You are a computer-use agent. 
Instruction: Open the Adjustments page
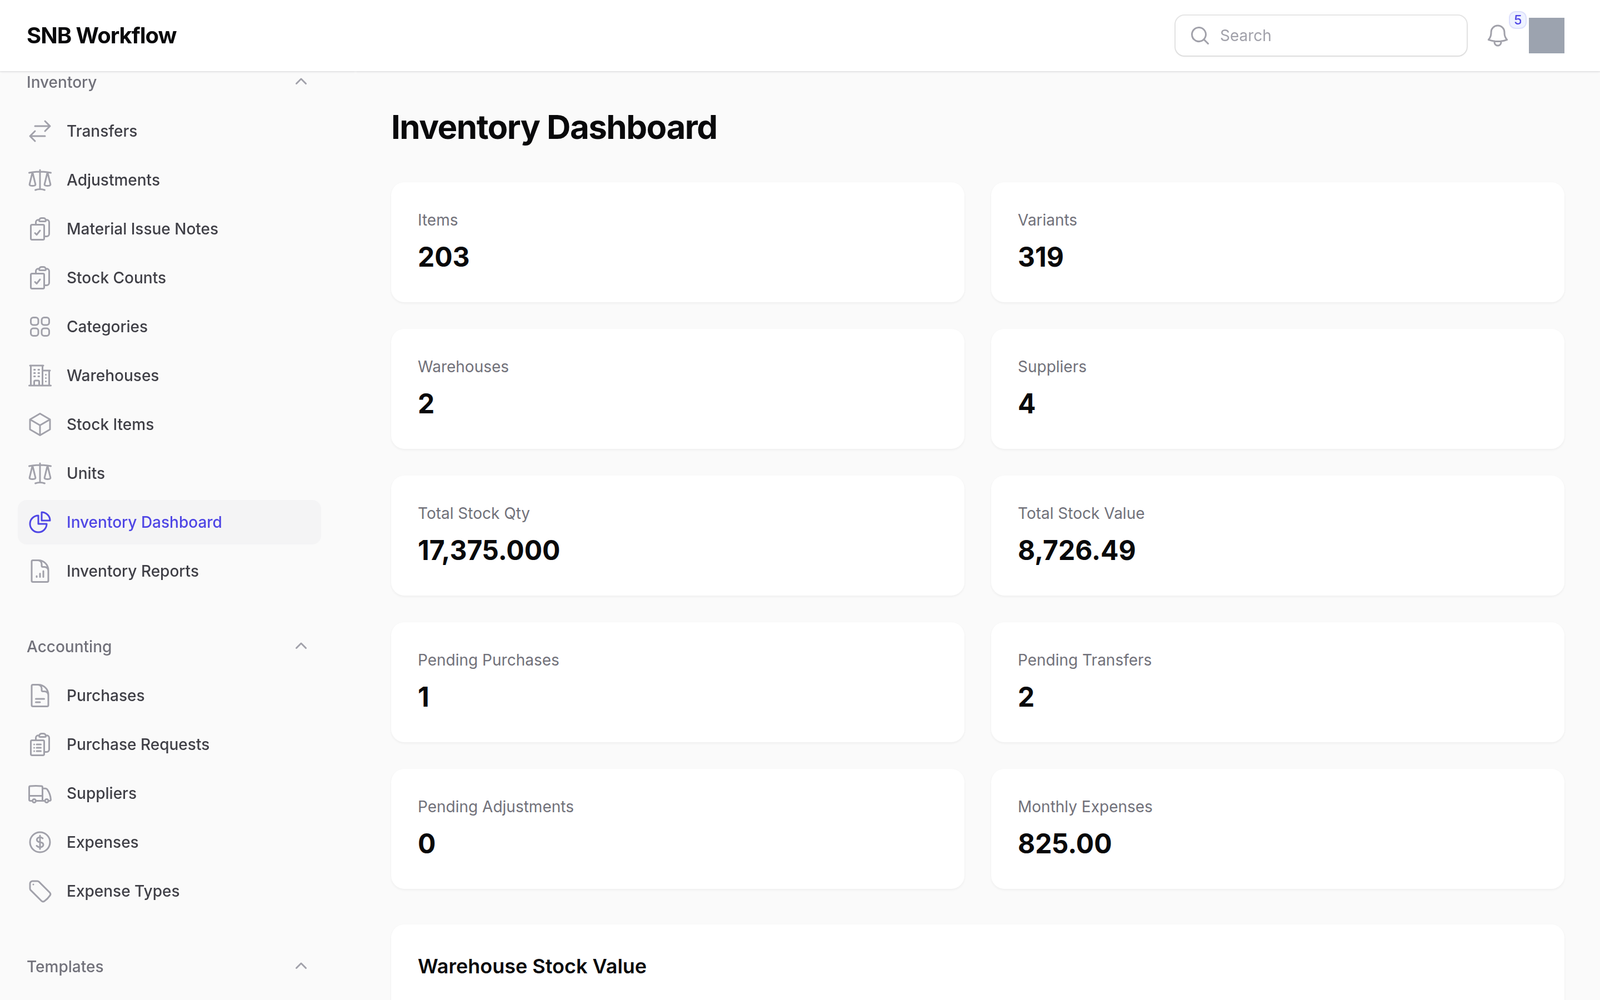[x=169, y=180]
